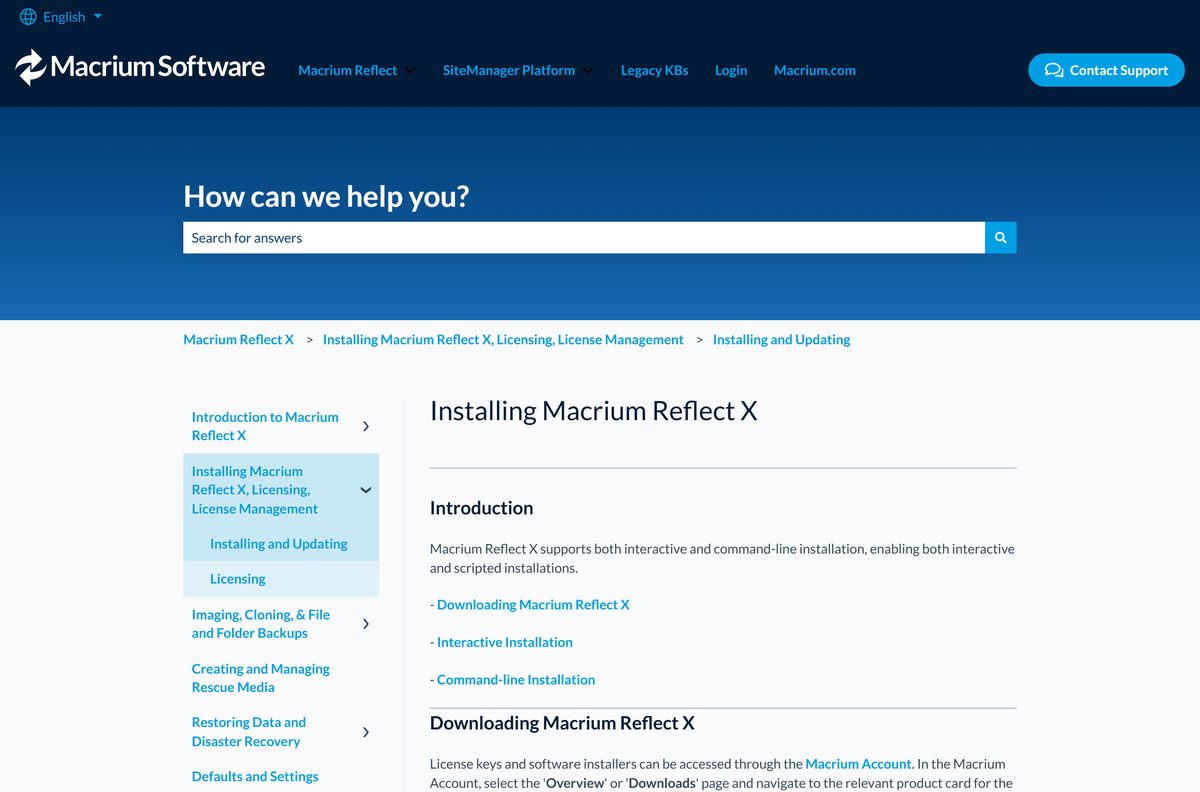Open the Macrium Account link

coord(859,764)
